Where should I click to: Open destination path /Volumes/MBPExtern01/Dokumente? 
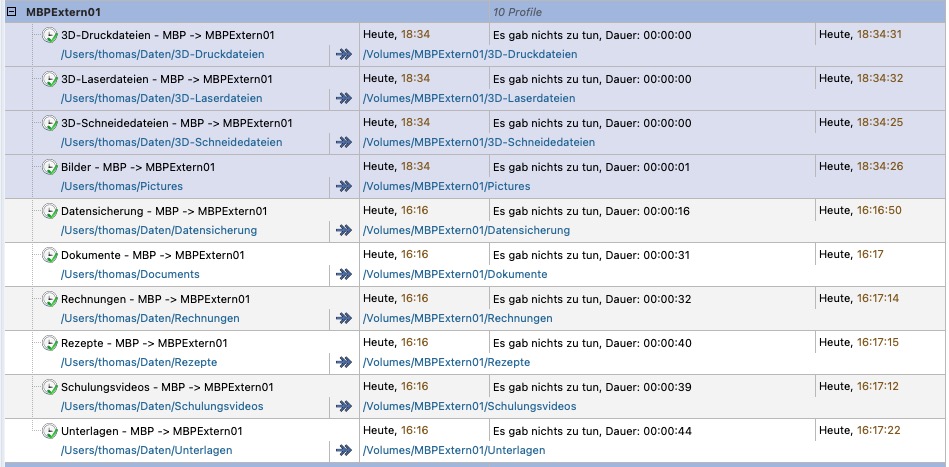[454, 274]
